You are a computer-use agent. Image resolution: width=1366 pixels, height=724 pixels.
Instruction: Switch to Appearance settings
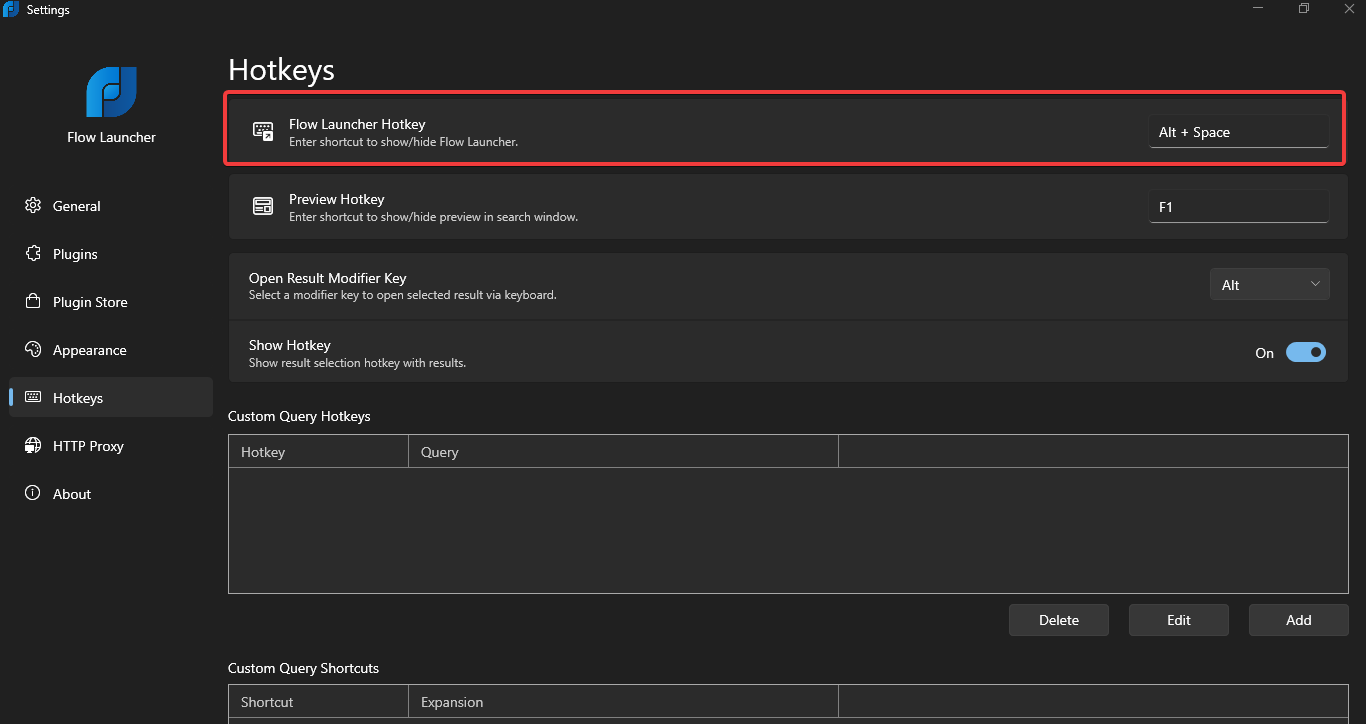pyautogui.click(x=111, y=350)
